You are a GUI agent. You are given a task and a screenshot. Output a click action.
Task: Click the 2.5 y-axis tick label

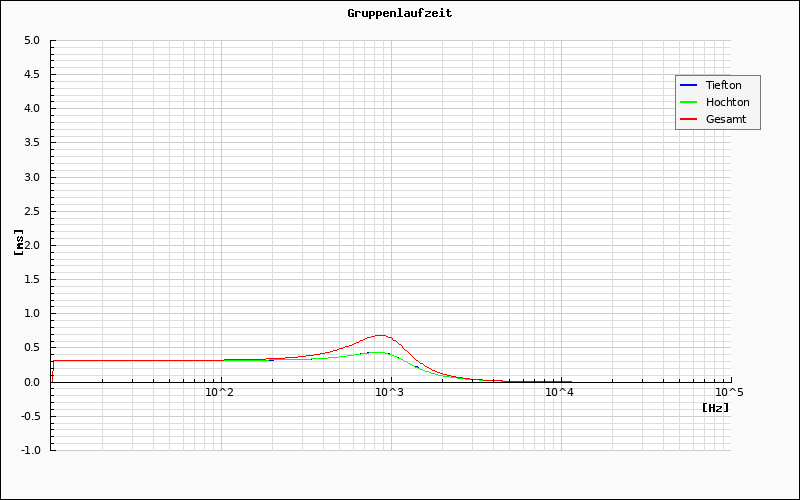[x=31, y=211]
